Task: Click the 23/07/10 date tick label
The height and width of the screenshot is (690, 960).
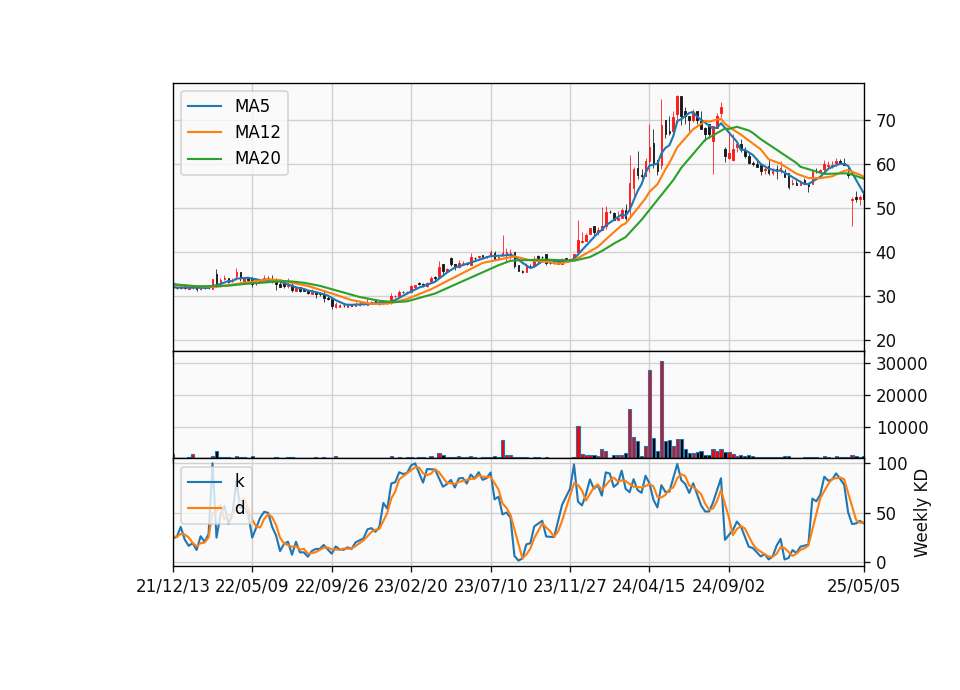Action: [x=490, y=586]
